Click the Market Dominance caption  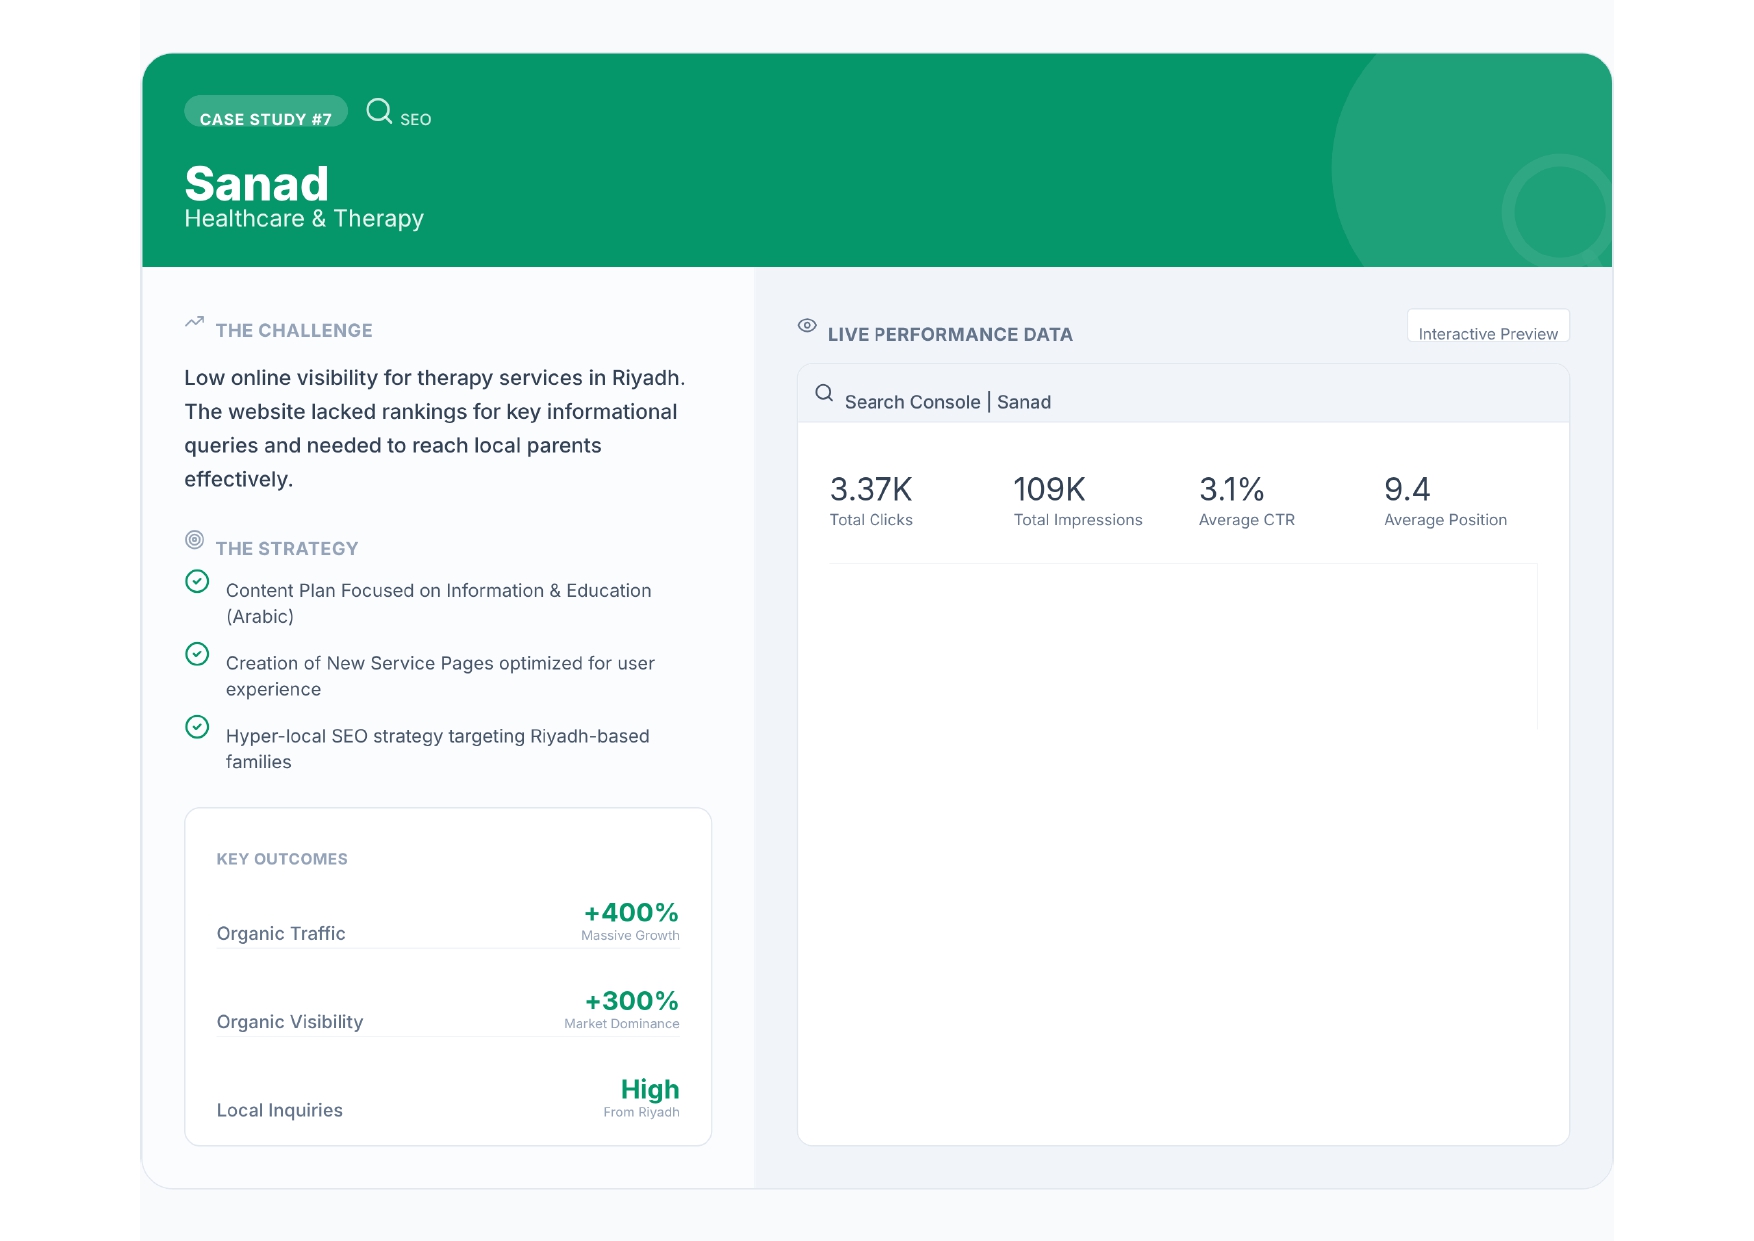[622, 1024]
